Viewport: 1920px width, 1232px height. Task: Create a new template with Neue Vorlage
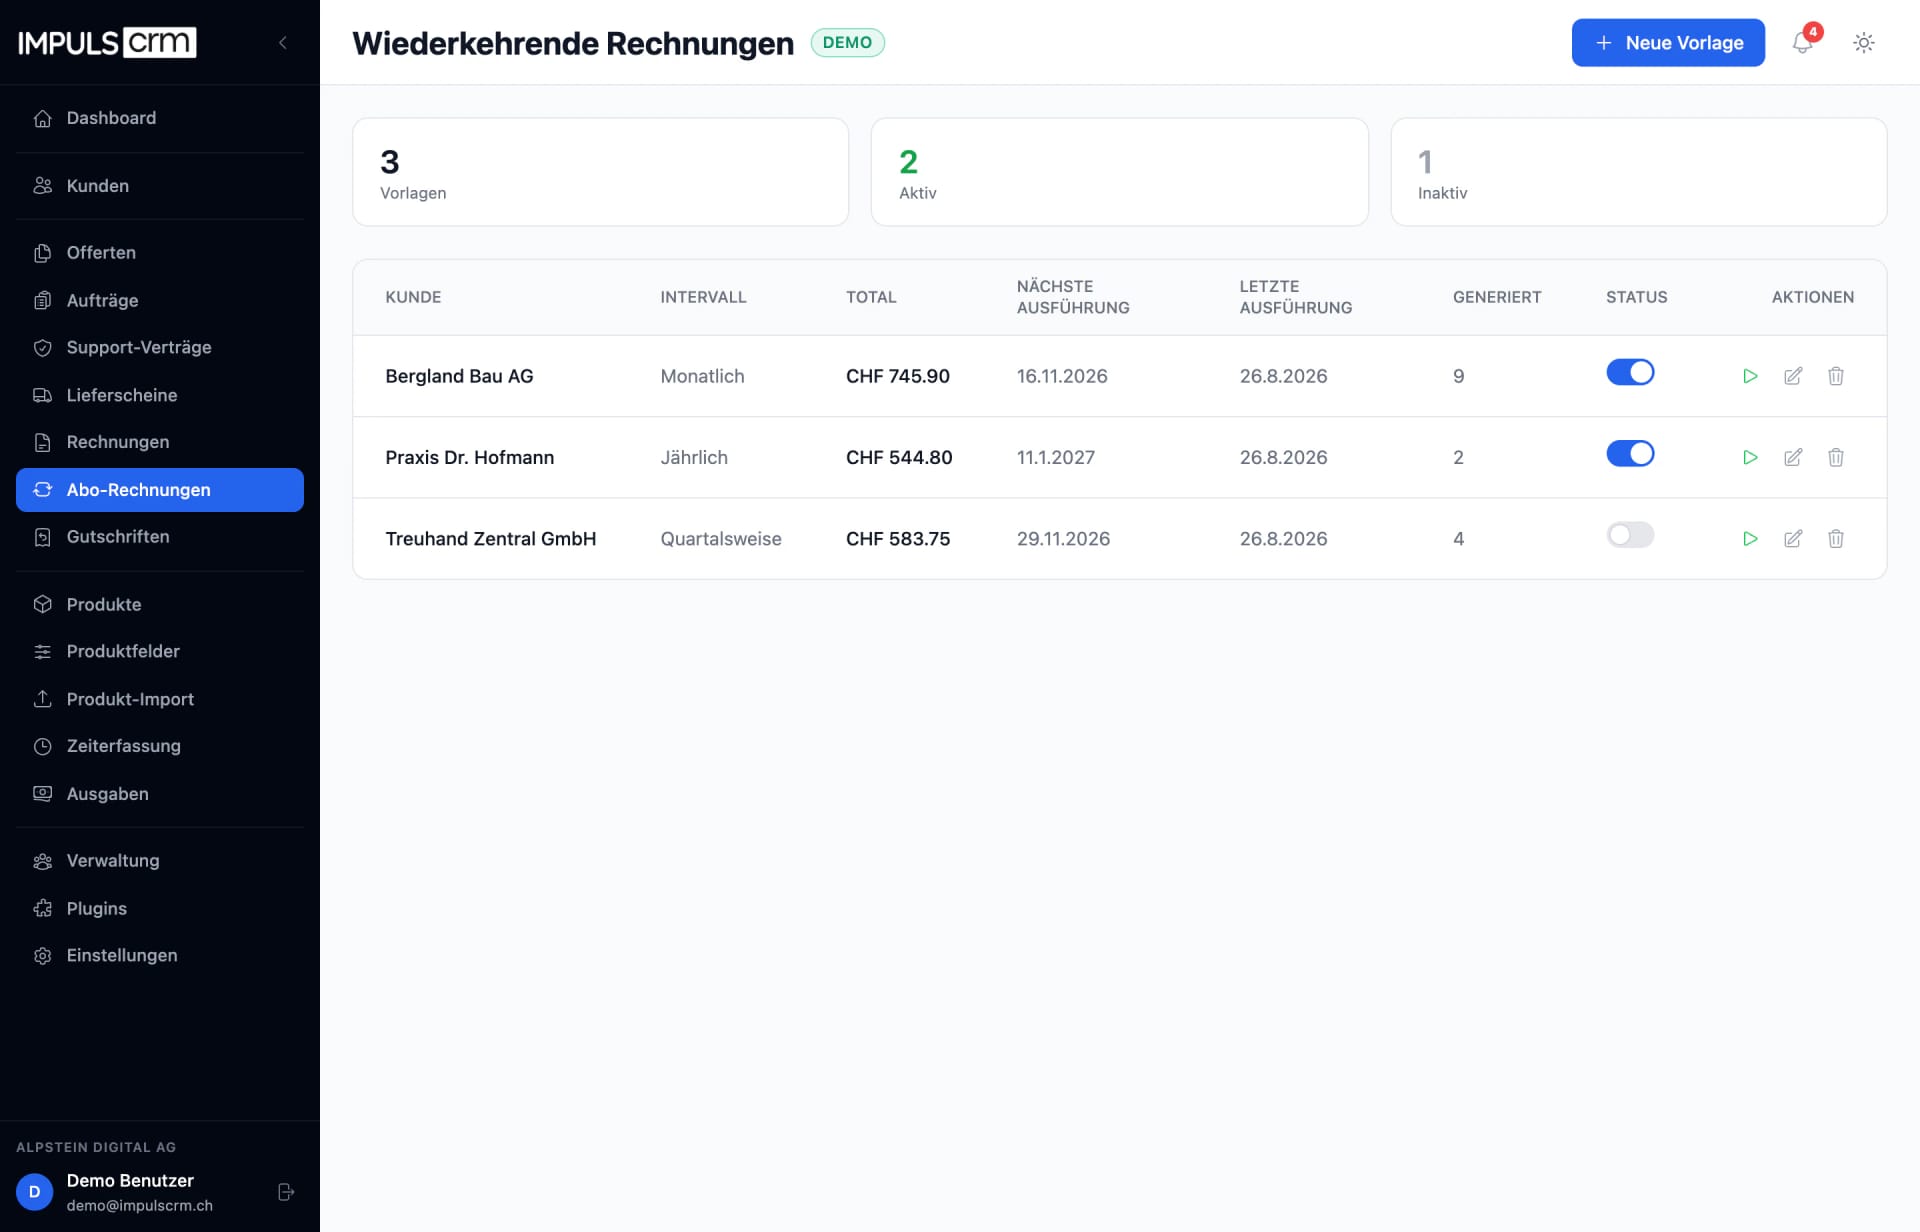(x=1668, y=43)
